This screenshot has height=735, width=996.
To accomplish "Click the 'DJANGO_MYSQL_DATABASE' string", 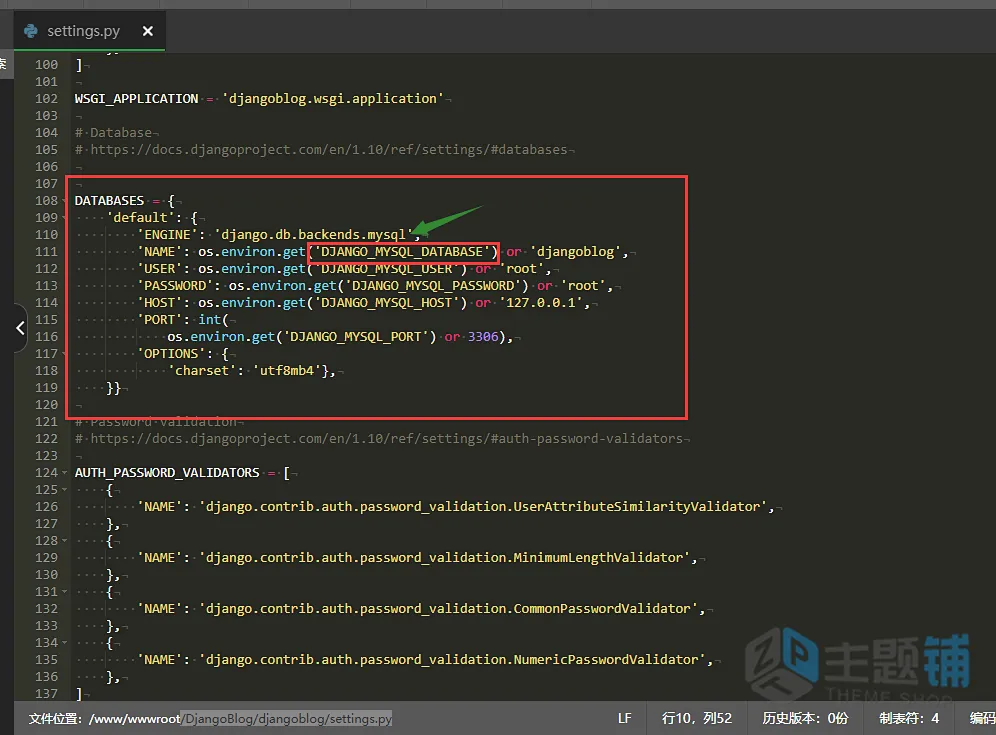I will 403,252.
